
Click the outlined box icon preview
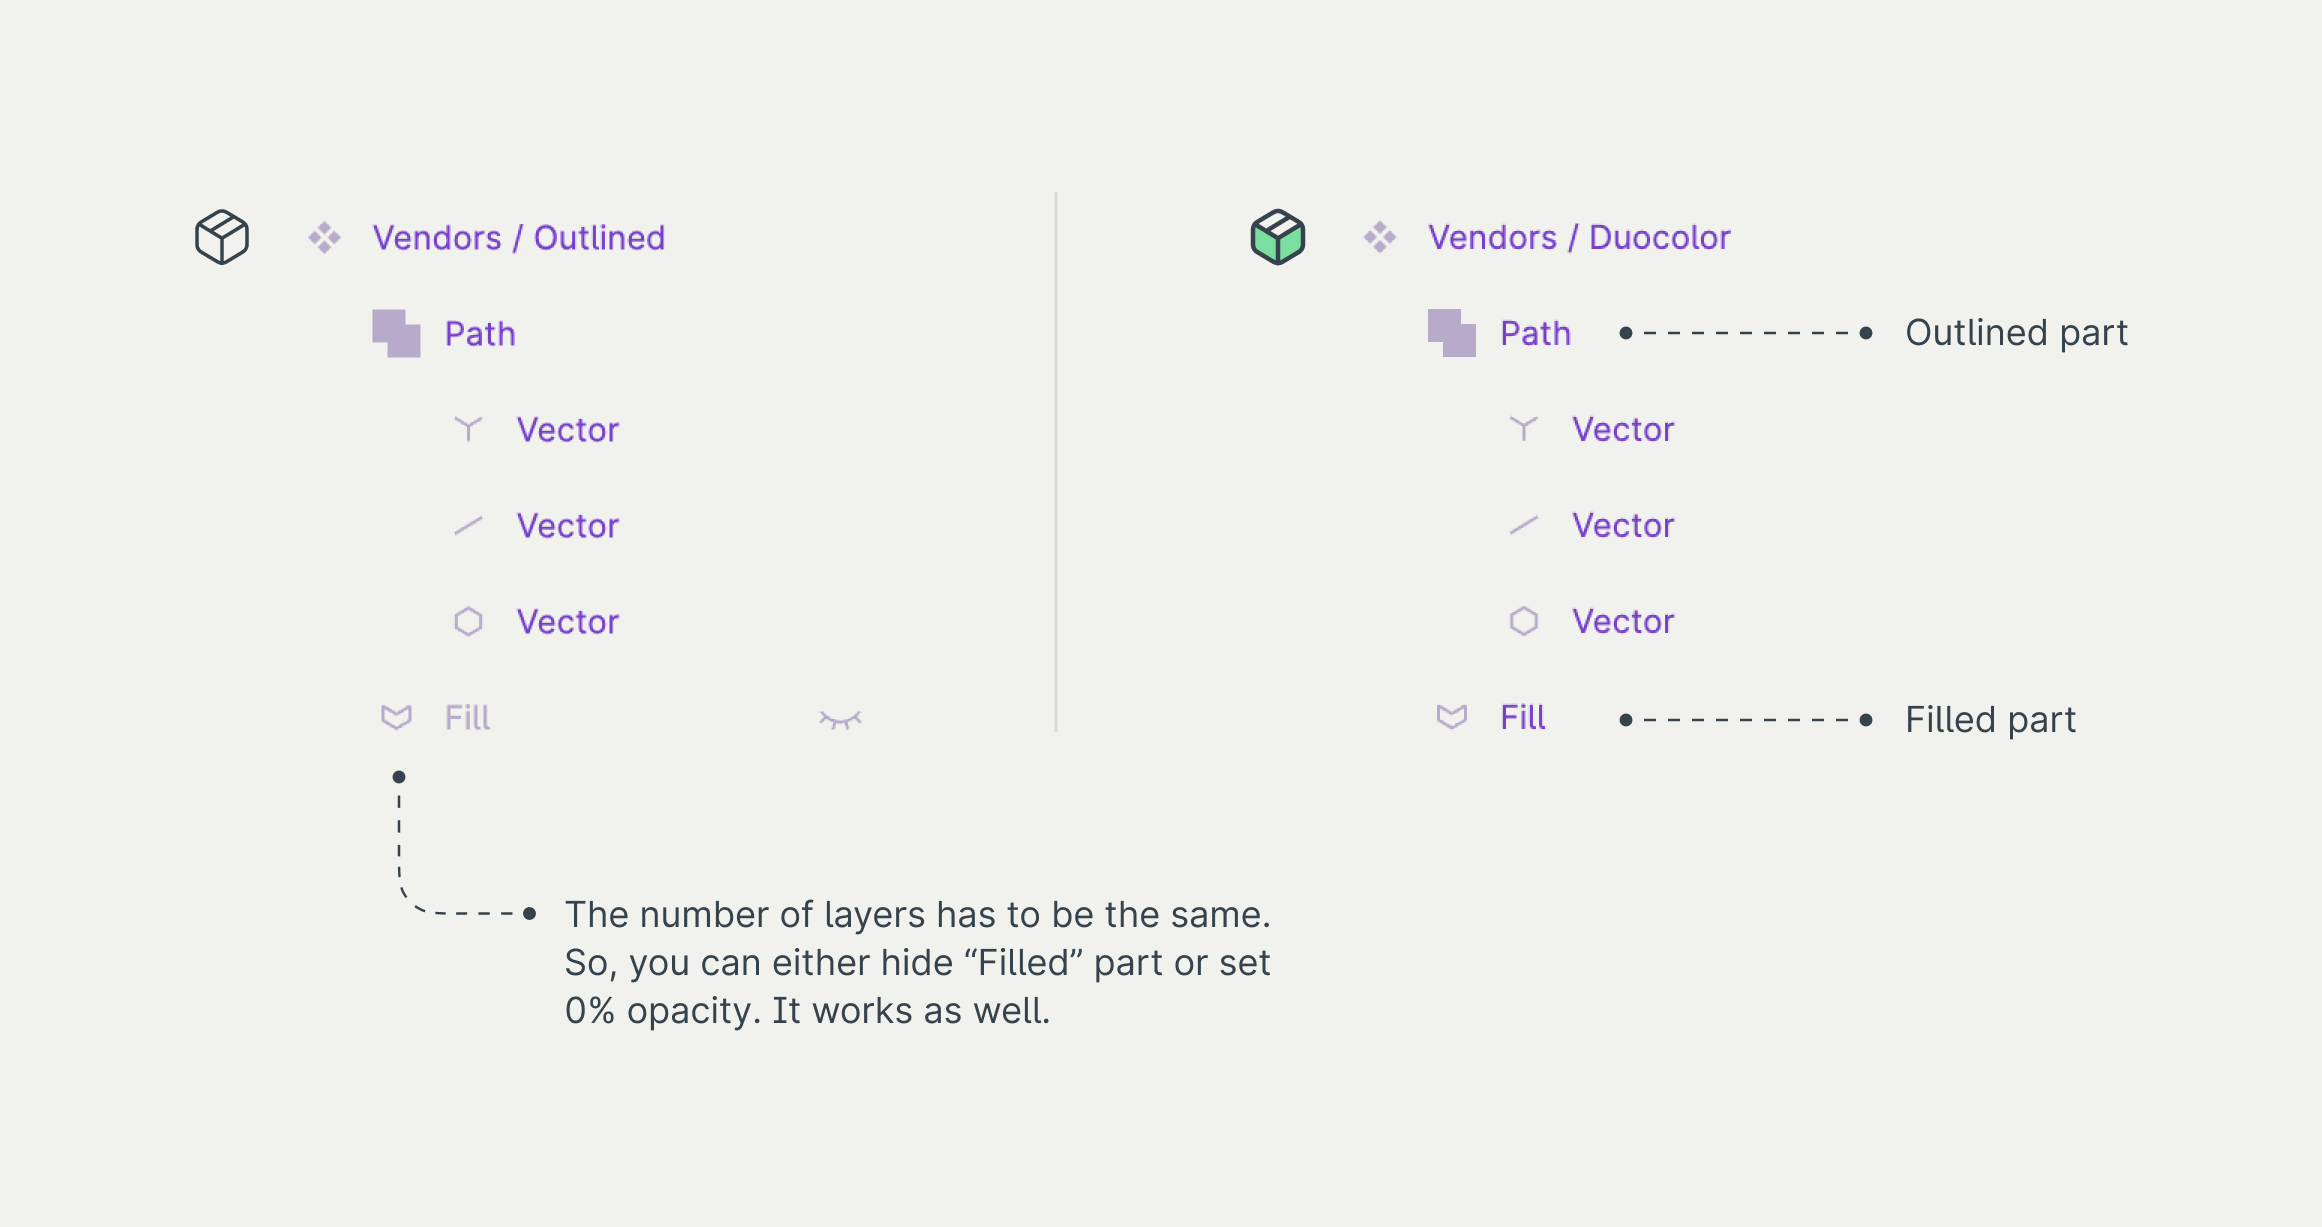[x=222, y=237]
